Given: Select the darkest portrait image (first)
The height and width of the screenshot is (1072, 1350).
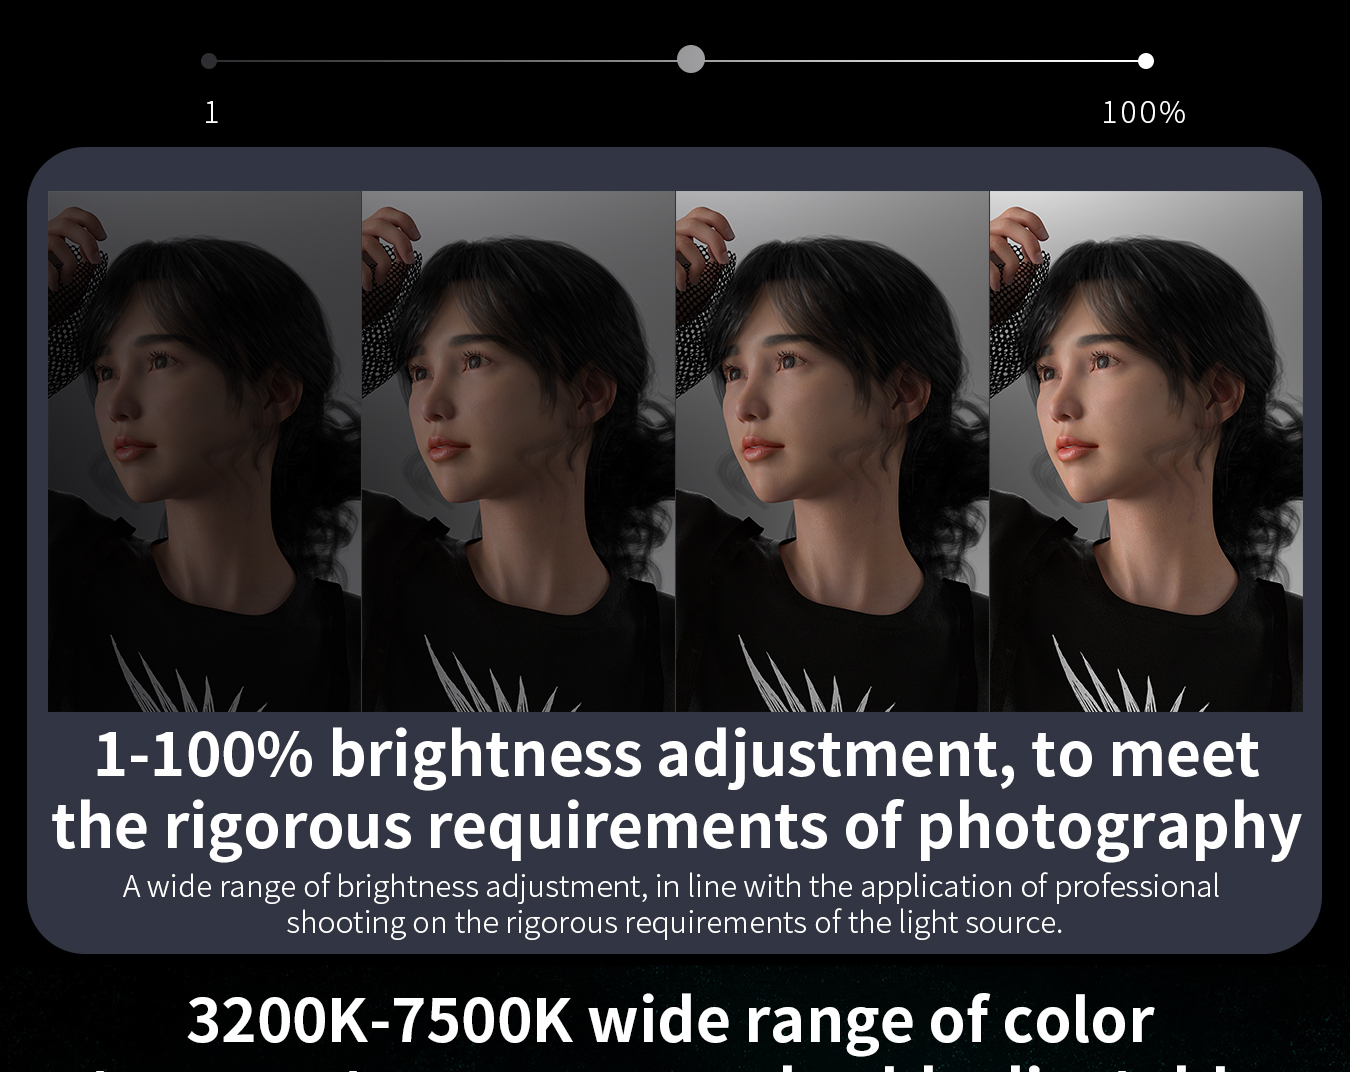Looking at the screenshot, I should (x=204, y=451).
